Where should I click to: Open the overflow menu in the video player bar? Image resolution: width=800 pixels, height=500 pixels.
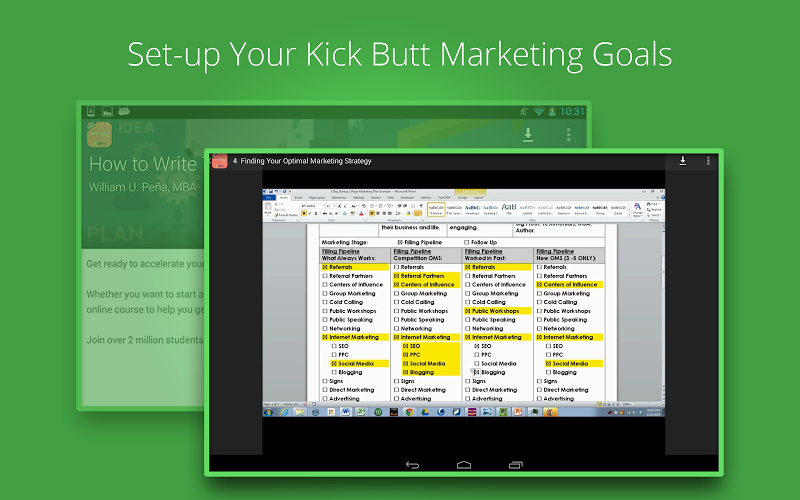click(708, 161)
